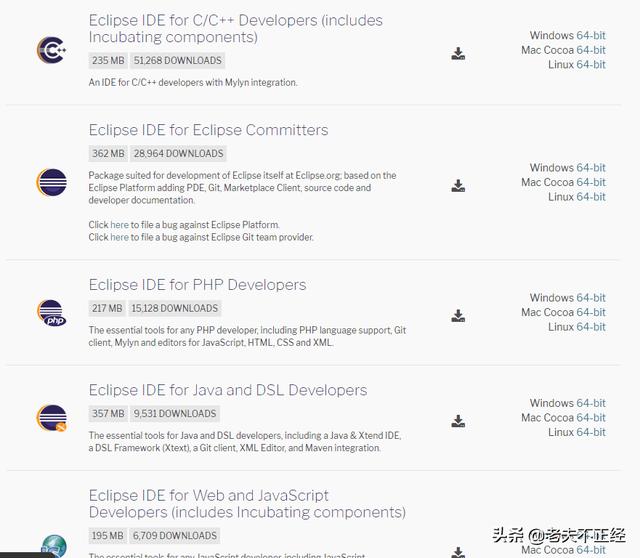Click 'The essential tools for Java and DSL' description
The image size is (640, 558).
click(245, 442)
